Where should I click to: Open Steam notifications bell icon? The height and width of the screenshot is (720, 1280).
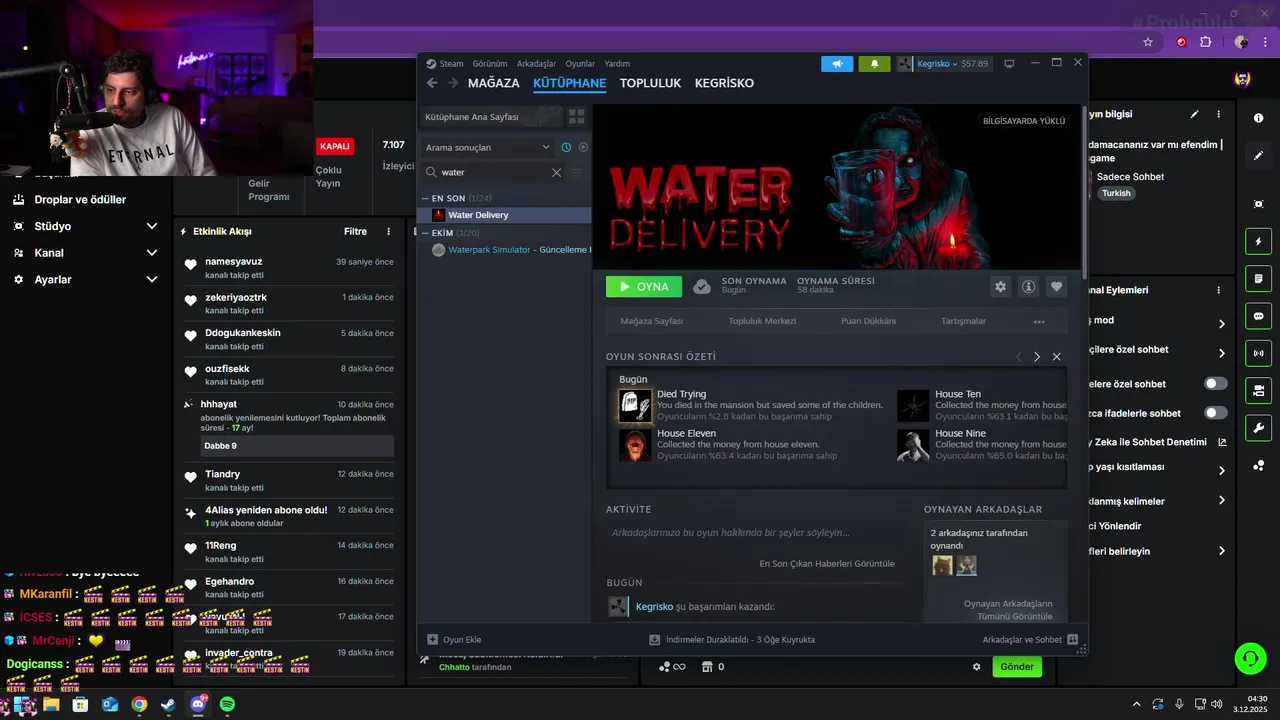click(x=874, y=64)
